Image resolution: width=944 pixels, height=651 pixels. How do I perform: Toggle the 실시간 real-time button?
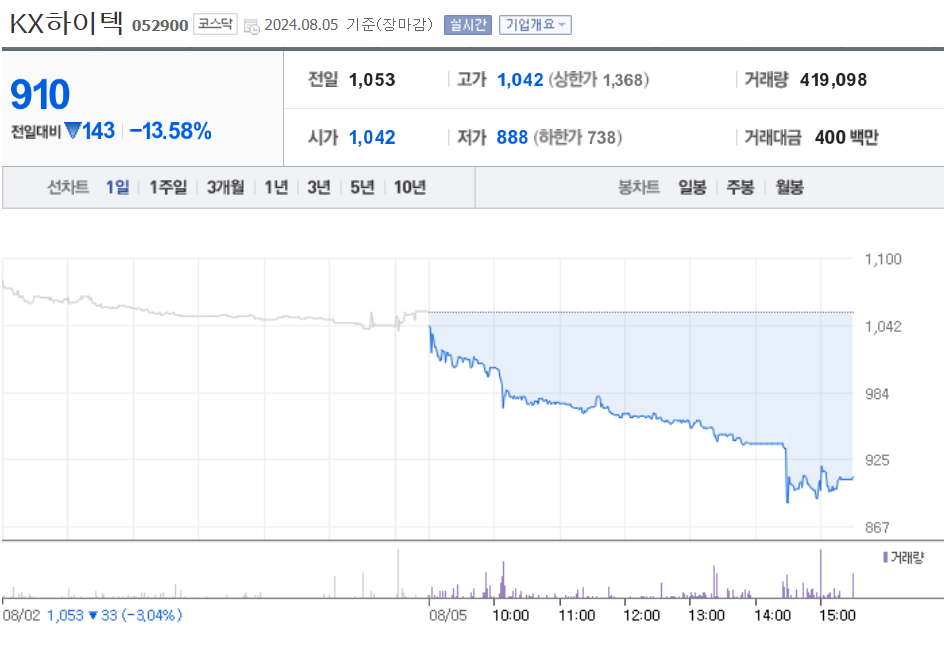click(468, 25)
